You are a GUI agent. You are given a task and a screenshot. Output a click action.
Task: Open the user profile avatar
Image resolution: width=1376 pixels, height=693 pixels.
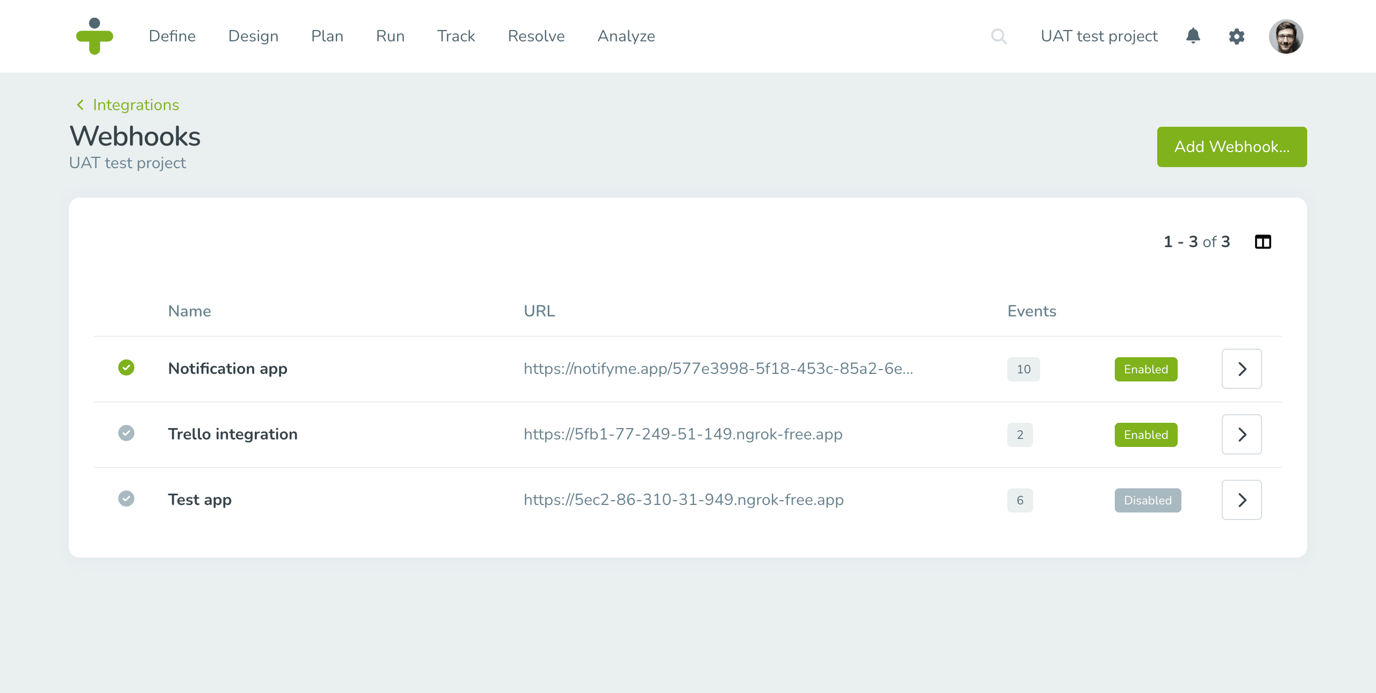click(1286, 36)
